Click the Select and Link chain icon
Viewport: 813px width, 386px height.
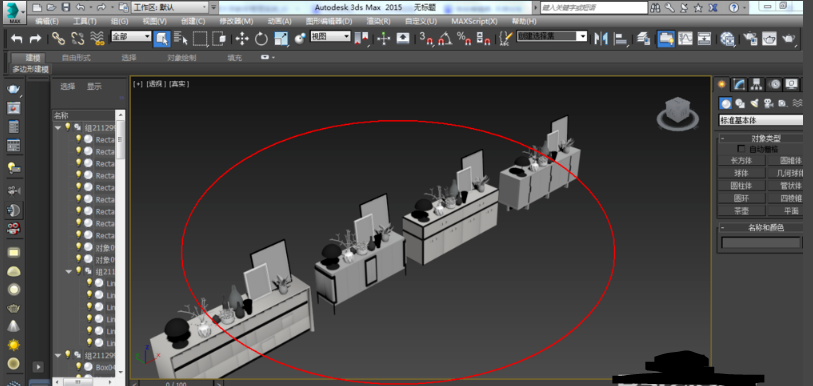click(x=58, y=38)
